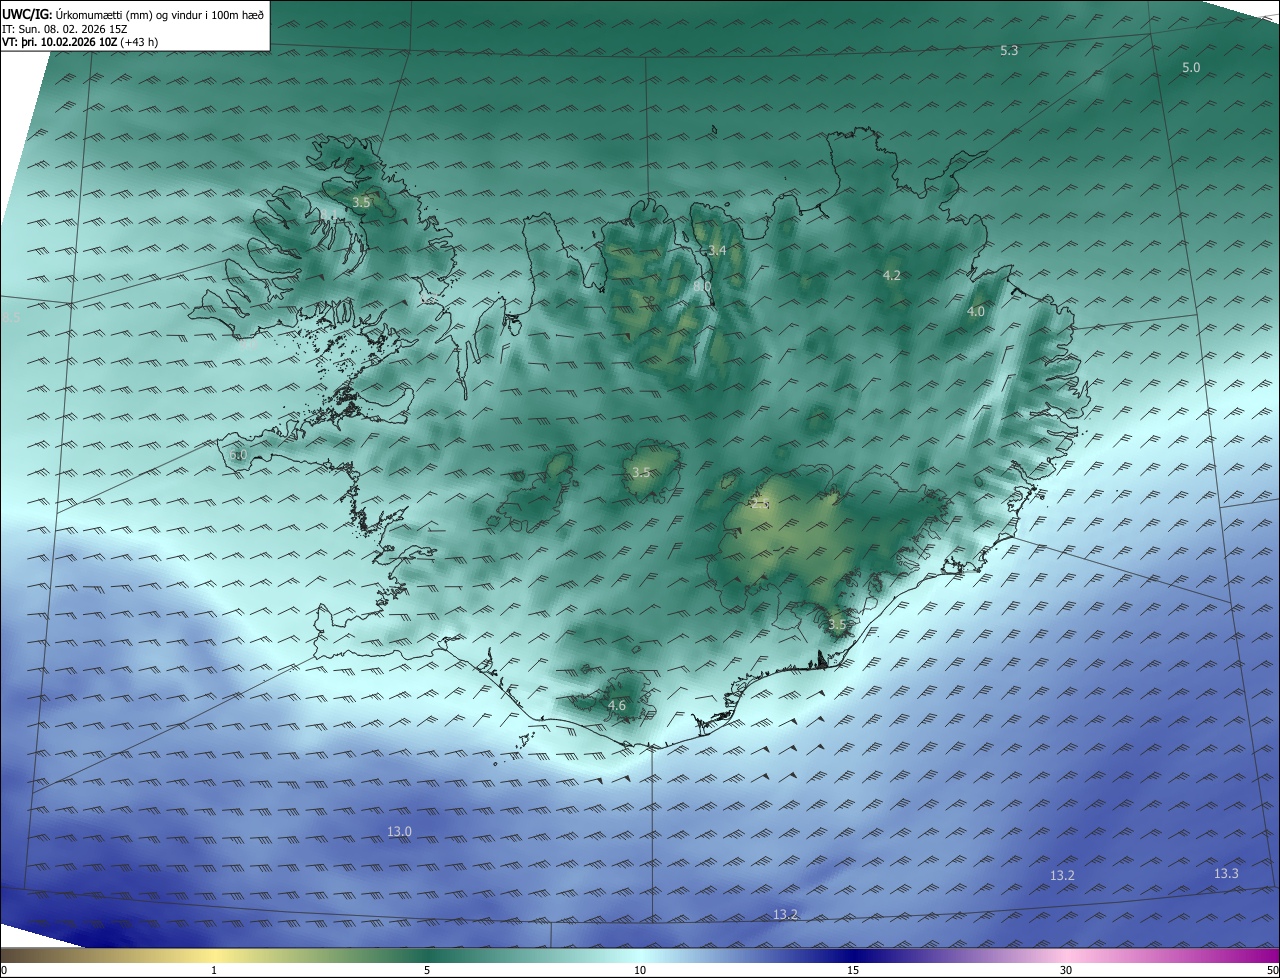Click the 4.6 value label near the south coast
This screenshot has height=978, width=1280.
(617, 705)
